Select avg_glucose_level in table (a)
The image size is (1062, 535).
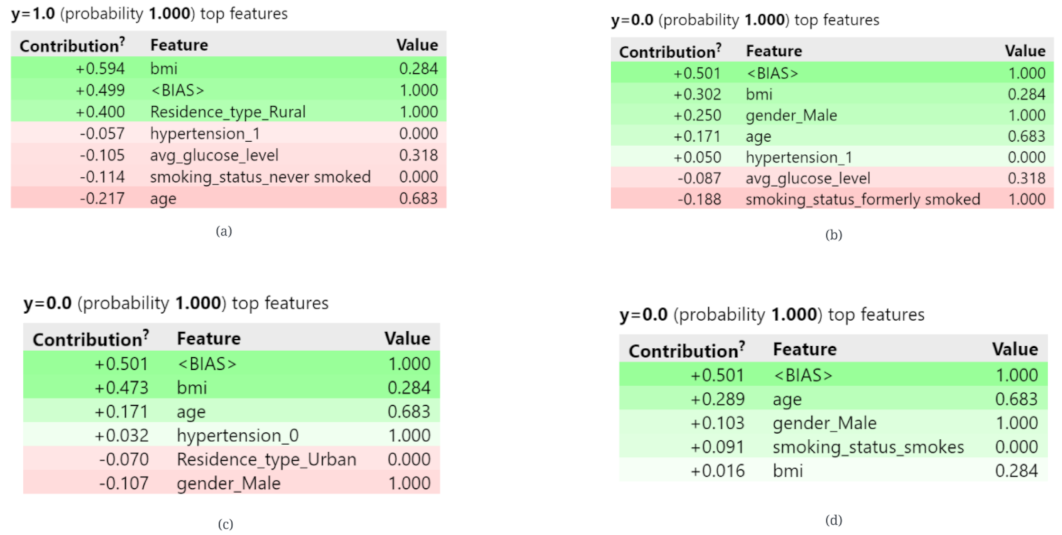[214, 155]
